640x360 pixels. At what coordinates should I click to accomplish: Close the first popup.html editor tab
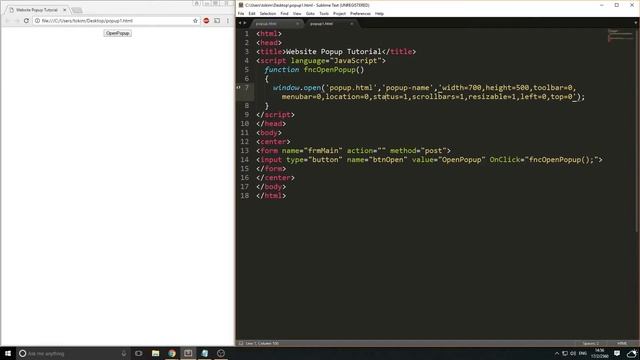pyautogui.click(x=297, y=24)
